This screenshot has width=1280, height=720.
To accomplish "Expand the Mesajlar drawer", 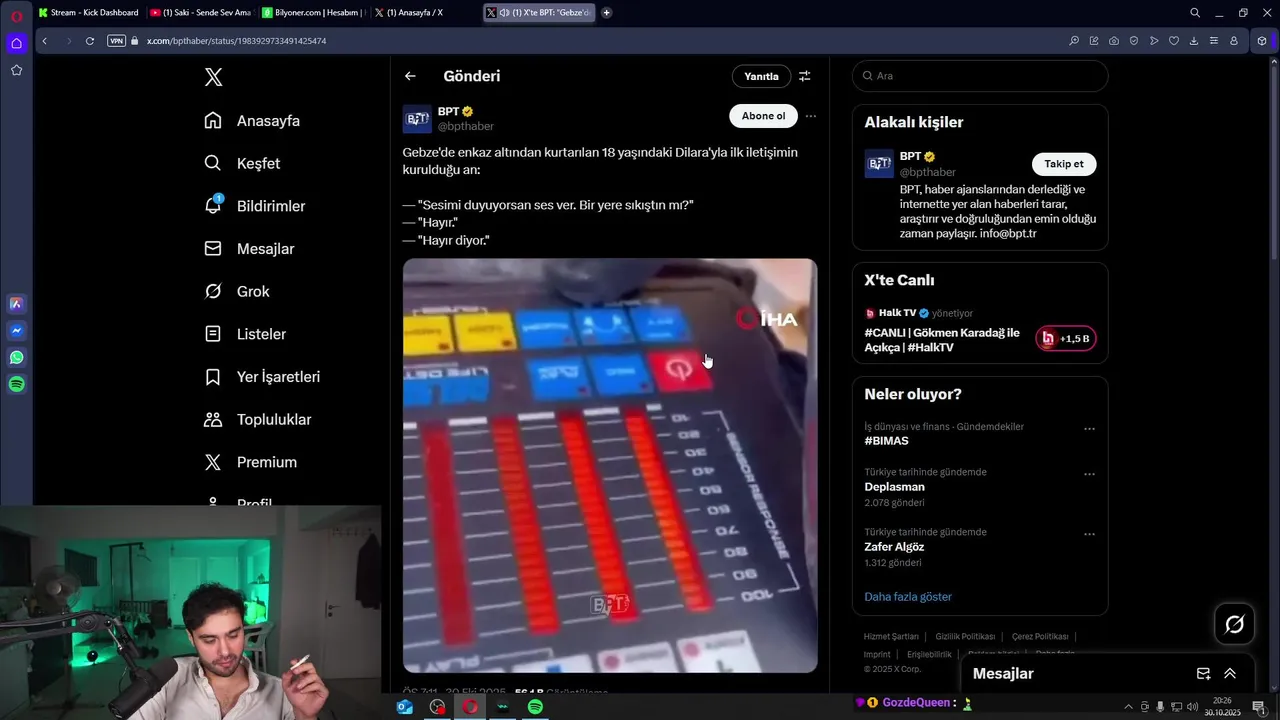I will (1230, 674).
